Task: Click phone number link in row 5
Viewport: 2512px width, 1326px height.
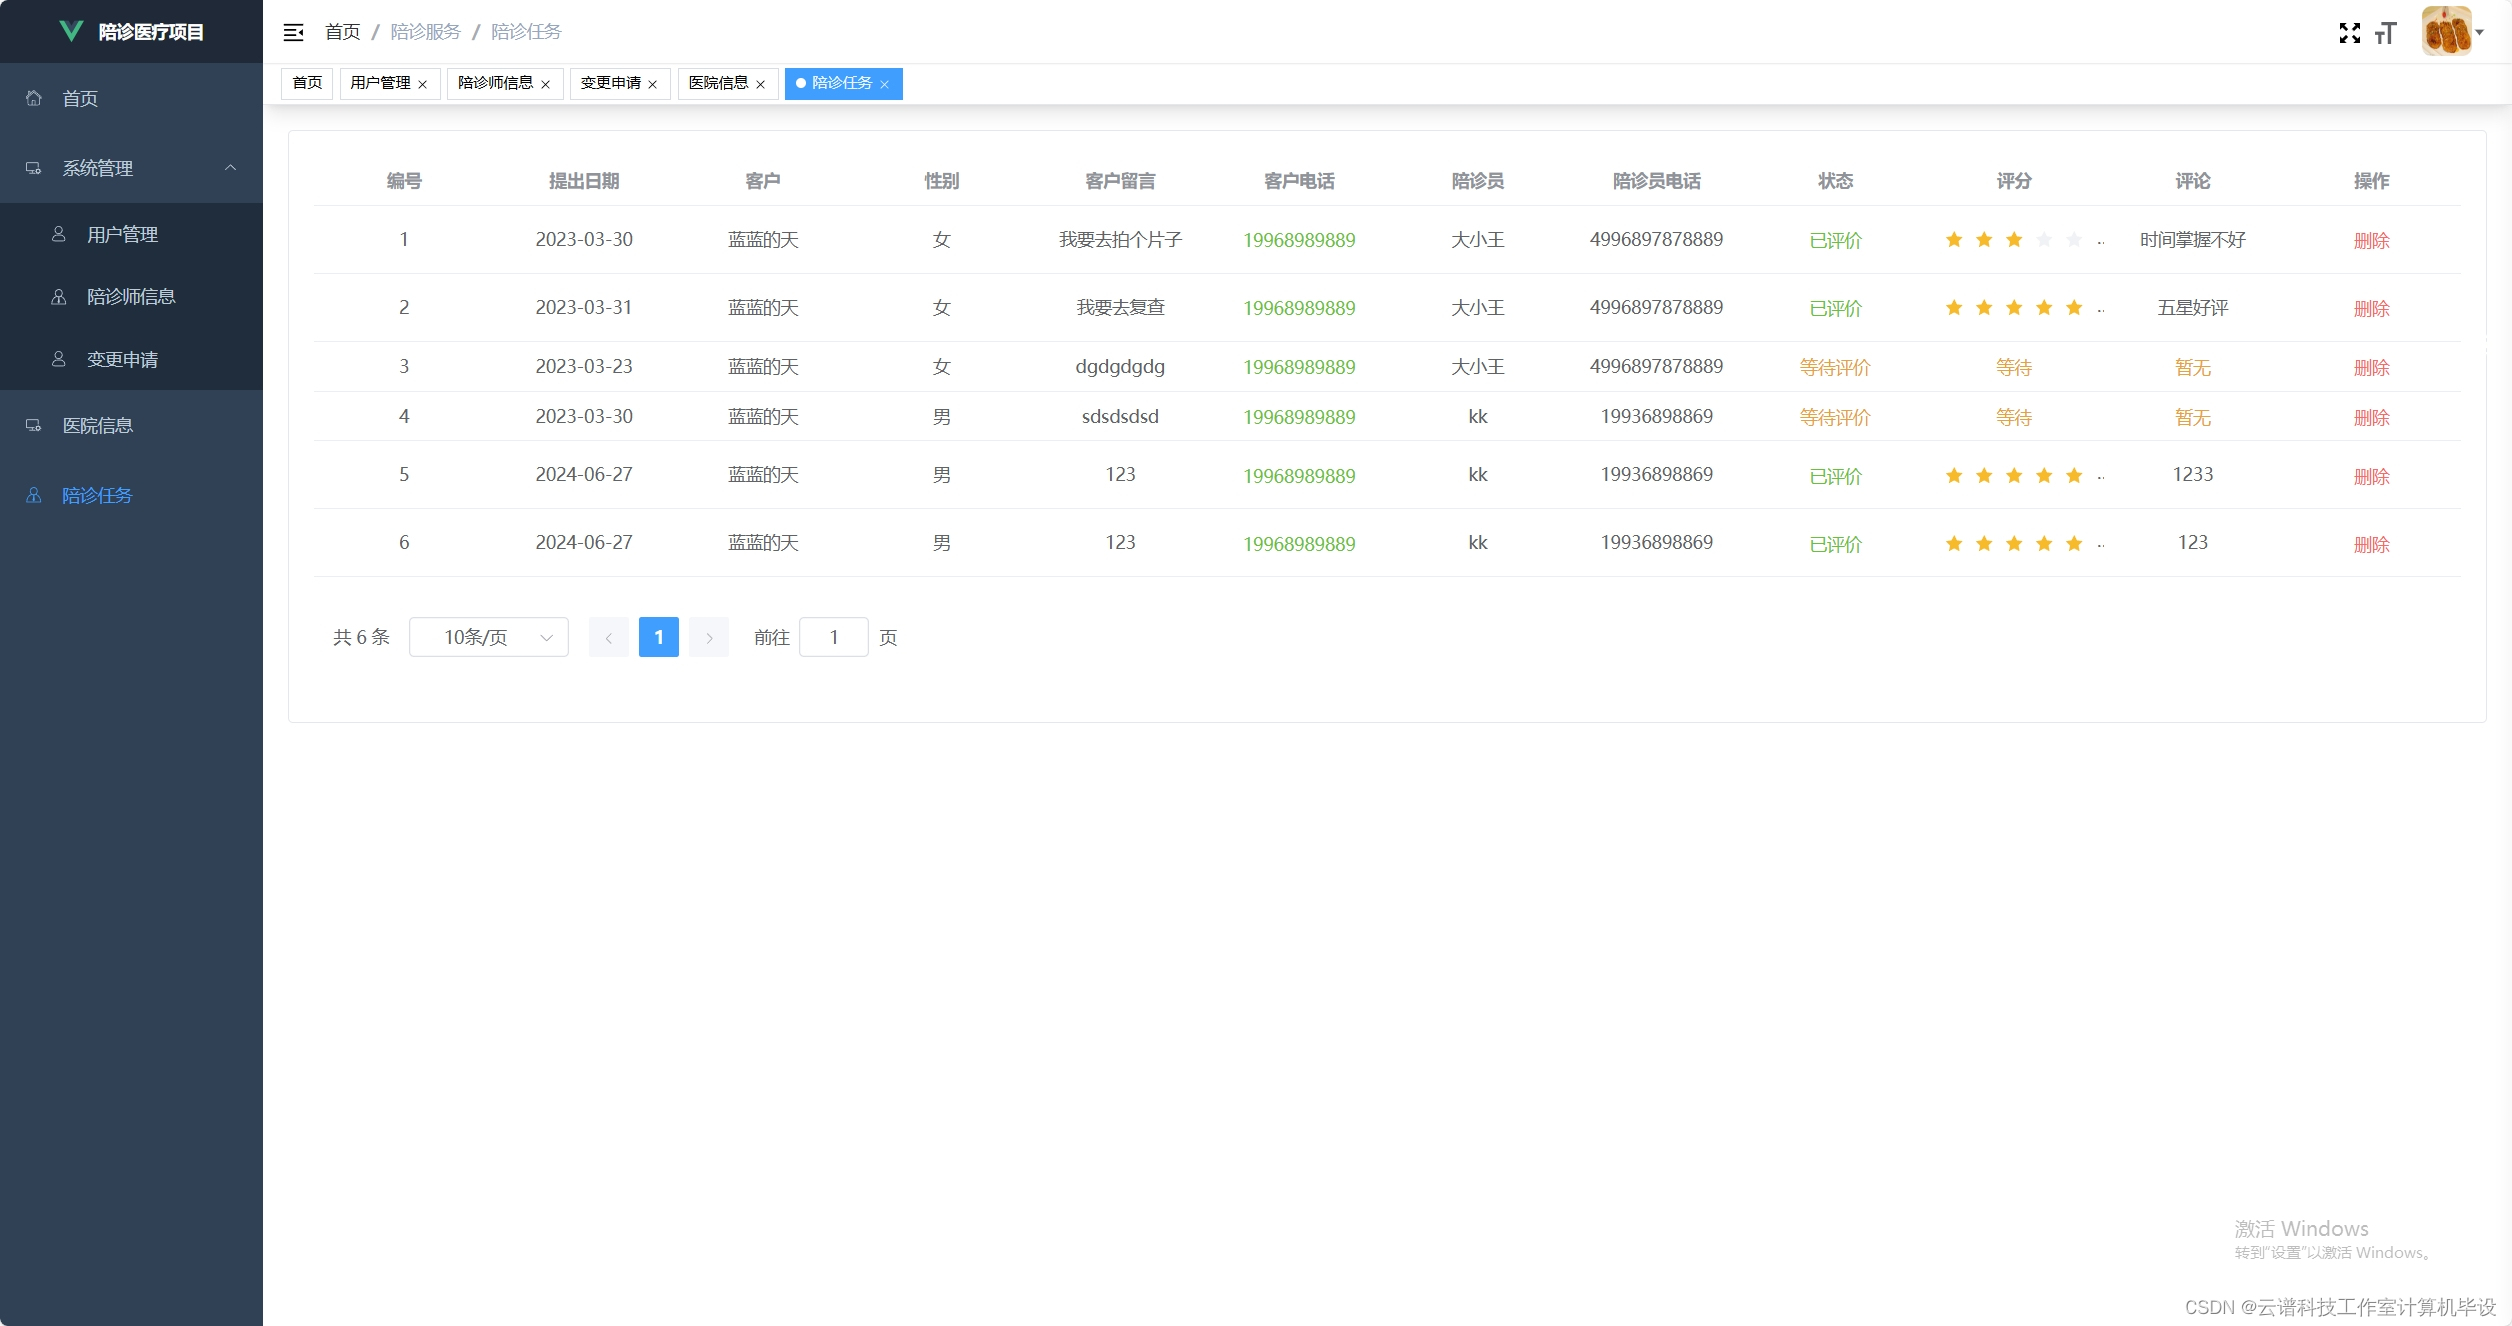Action: [1299, 476]
